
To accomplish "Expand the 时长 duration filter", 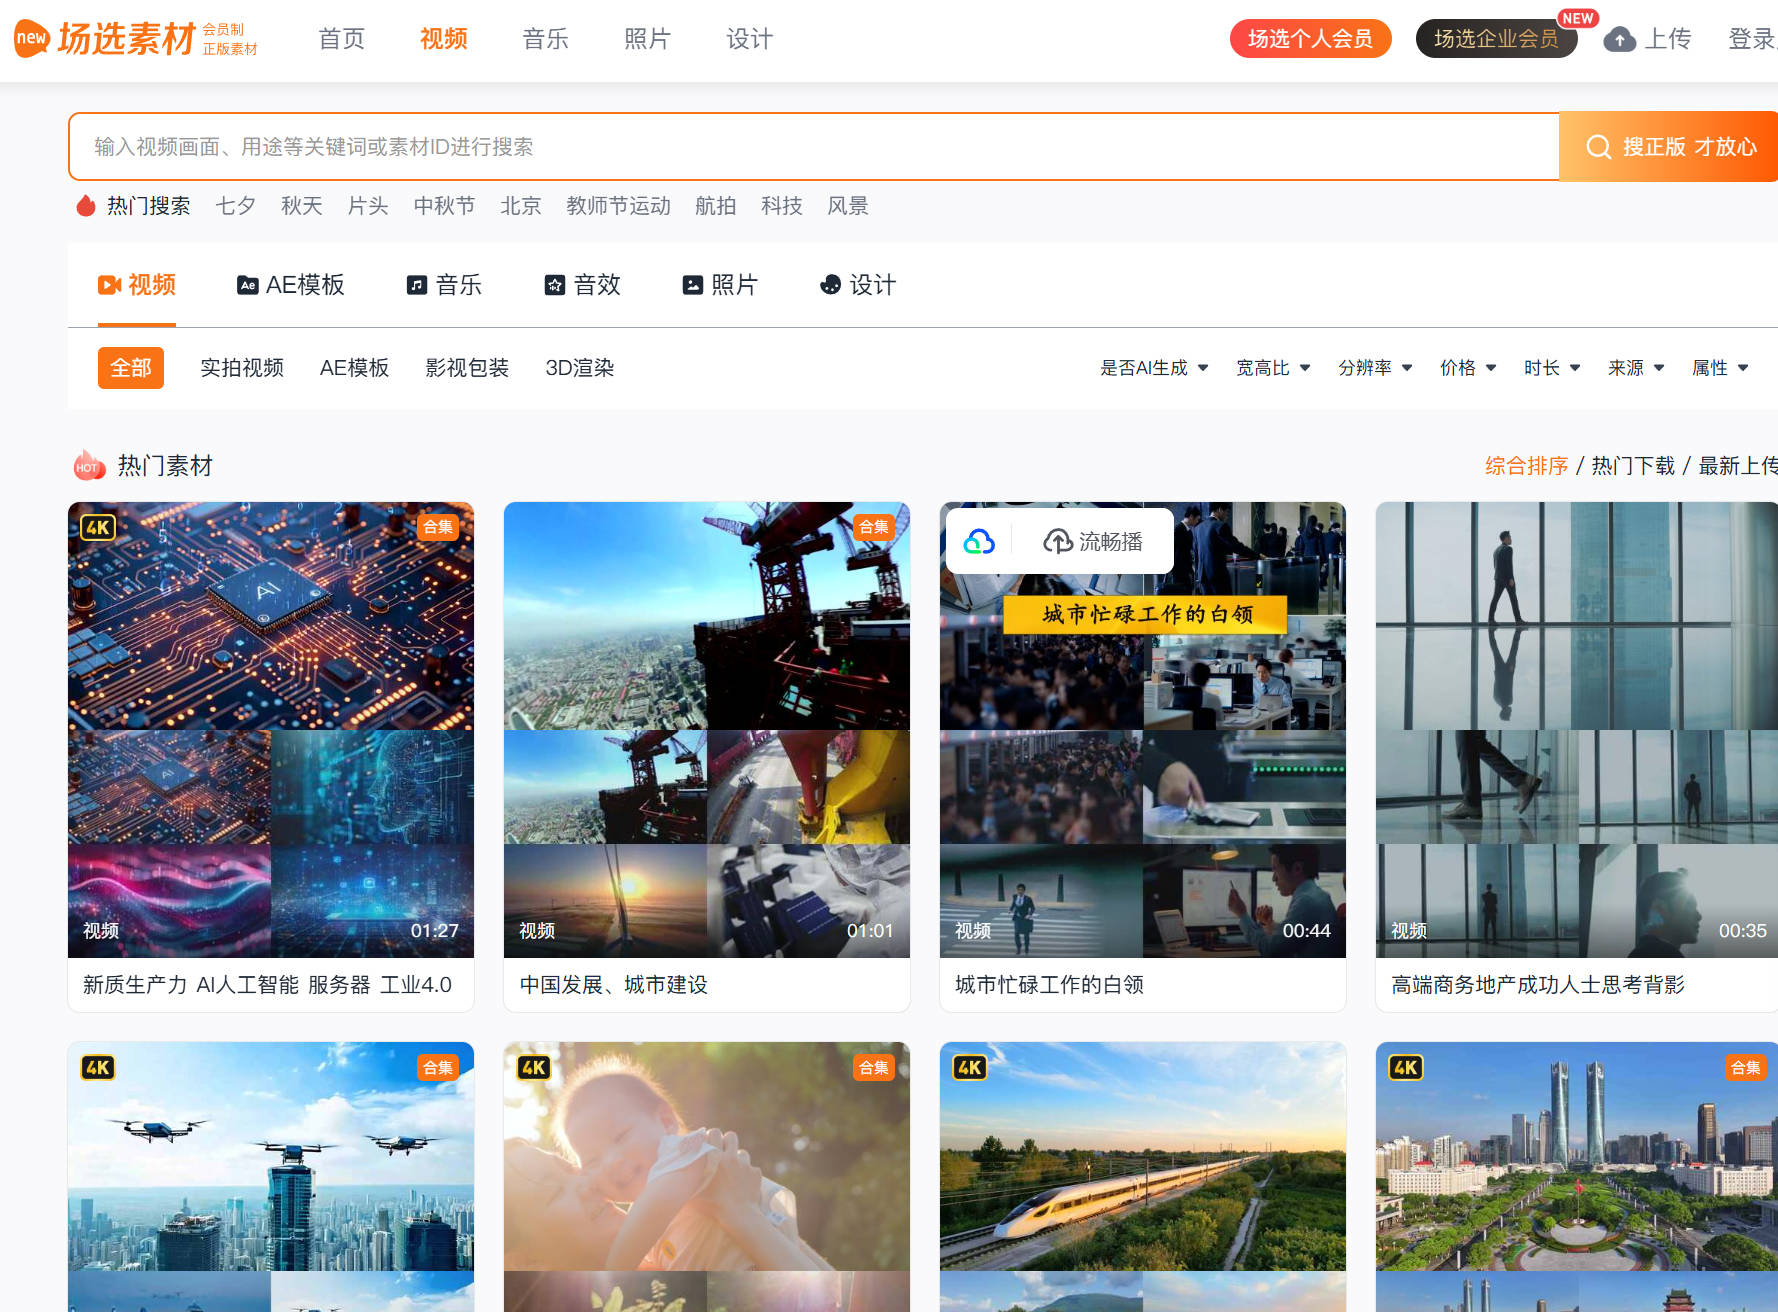I will point(1551,368).
